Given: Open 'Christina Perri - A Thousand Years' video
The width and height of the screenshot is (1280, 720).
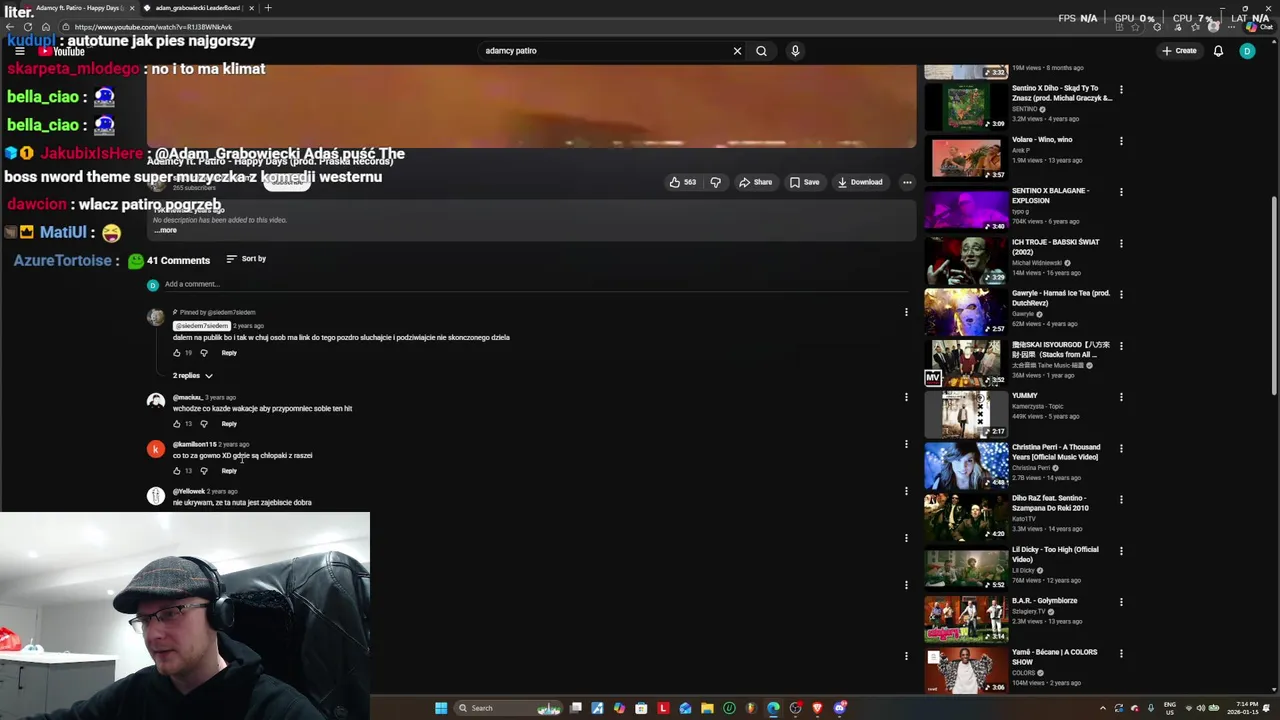Looking at the screenshot, I should coord(1056,452).
